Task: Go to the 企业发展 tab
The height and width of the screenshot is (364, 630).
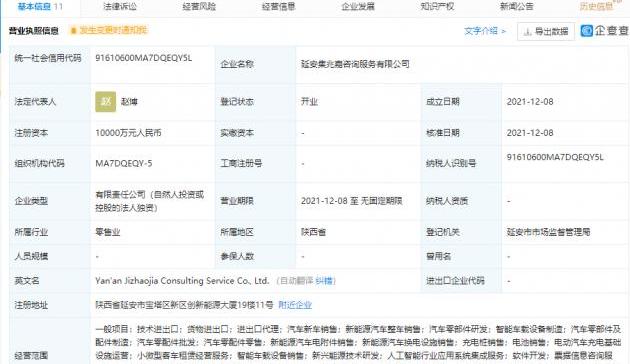Action: tap(358, 6)
